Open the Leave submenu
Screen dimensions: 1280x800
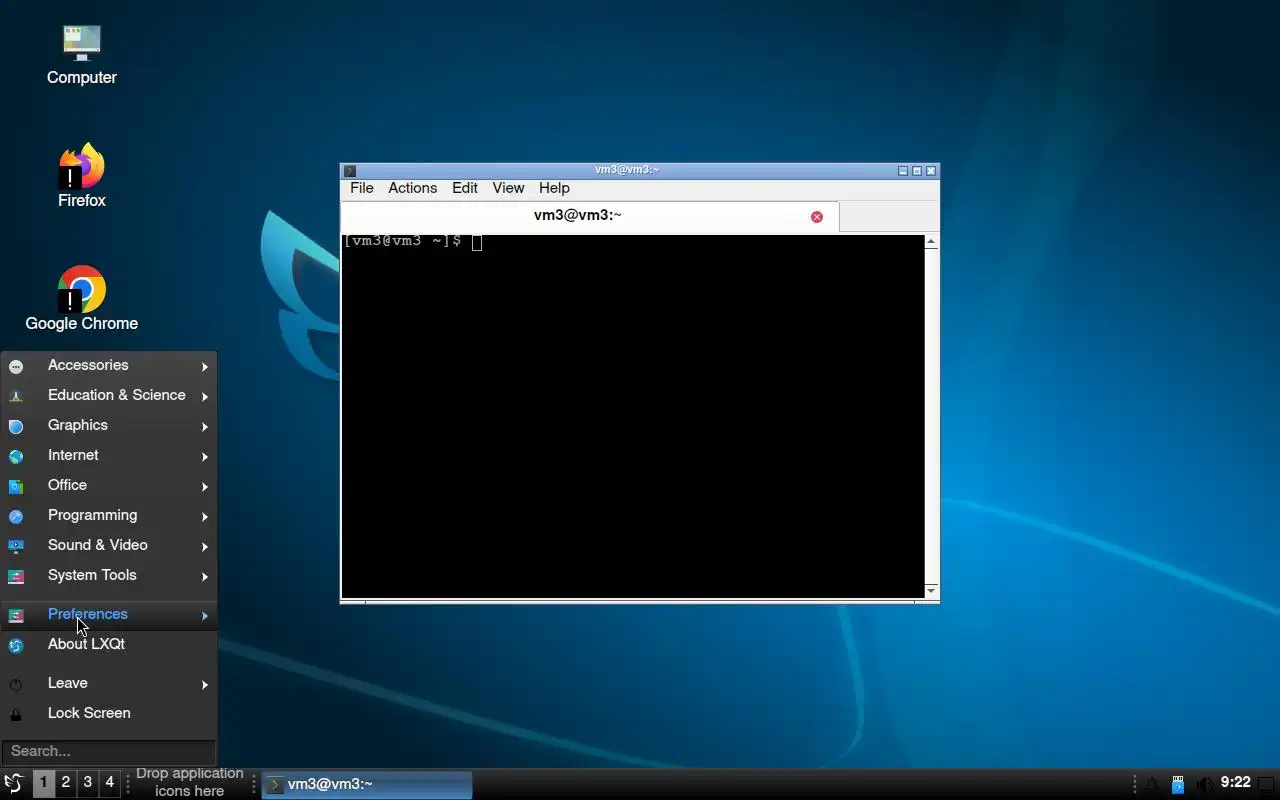(109, 684)
